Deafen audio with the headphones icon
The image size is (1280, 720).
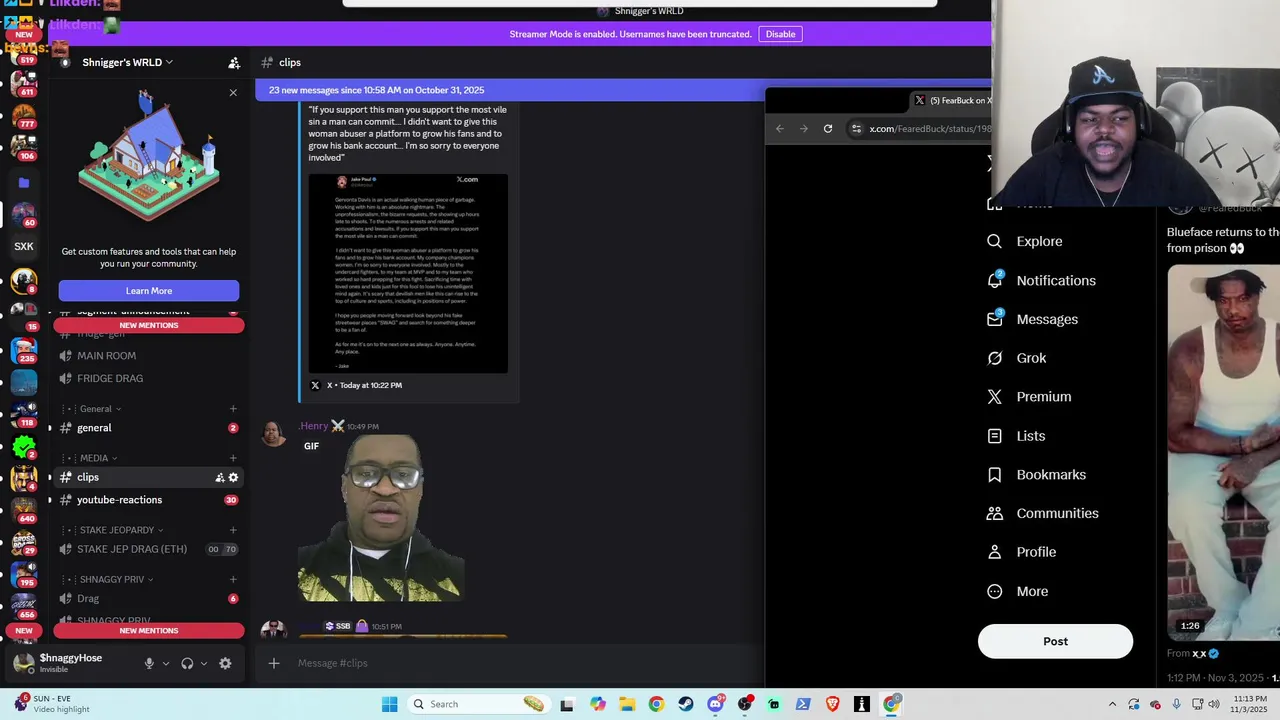coord(187,663)
